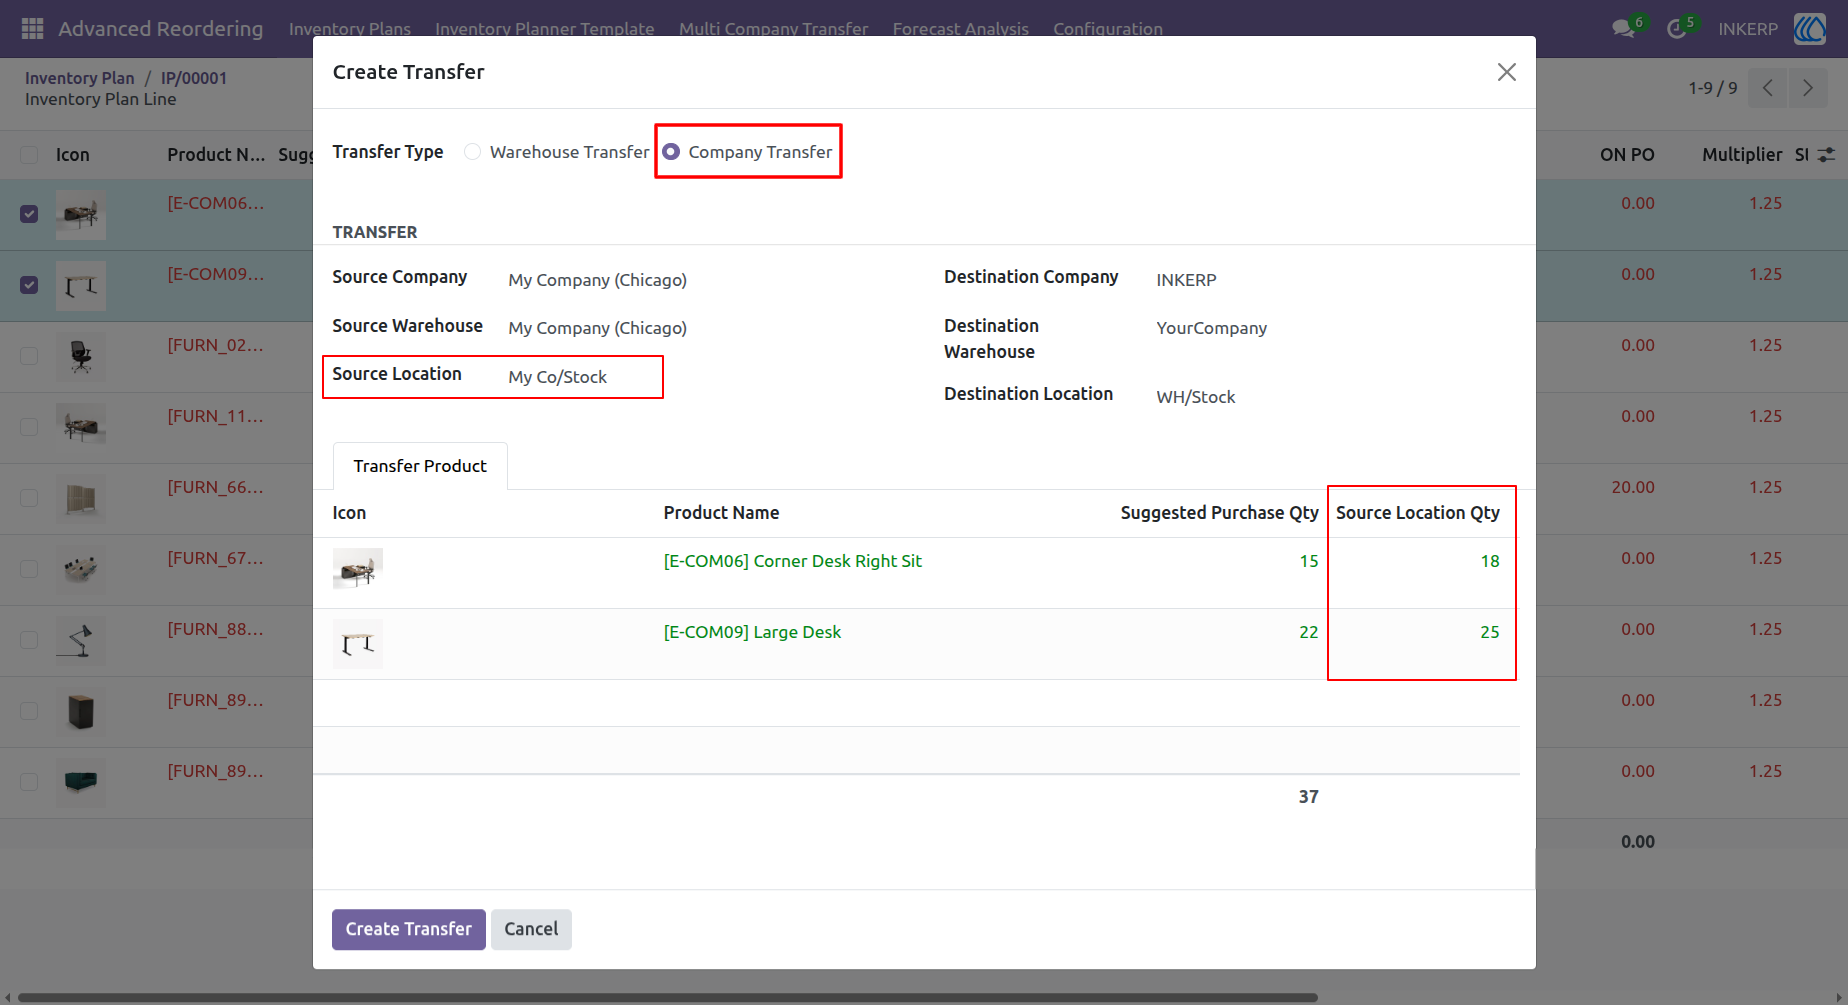Viewport: 1848px width, 1007px height.
Task: Click the INKERP user avatar logo
Action: coord(1810,29)
